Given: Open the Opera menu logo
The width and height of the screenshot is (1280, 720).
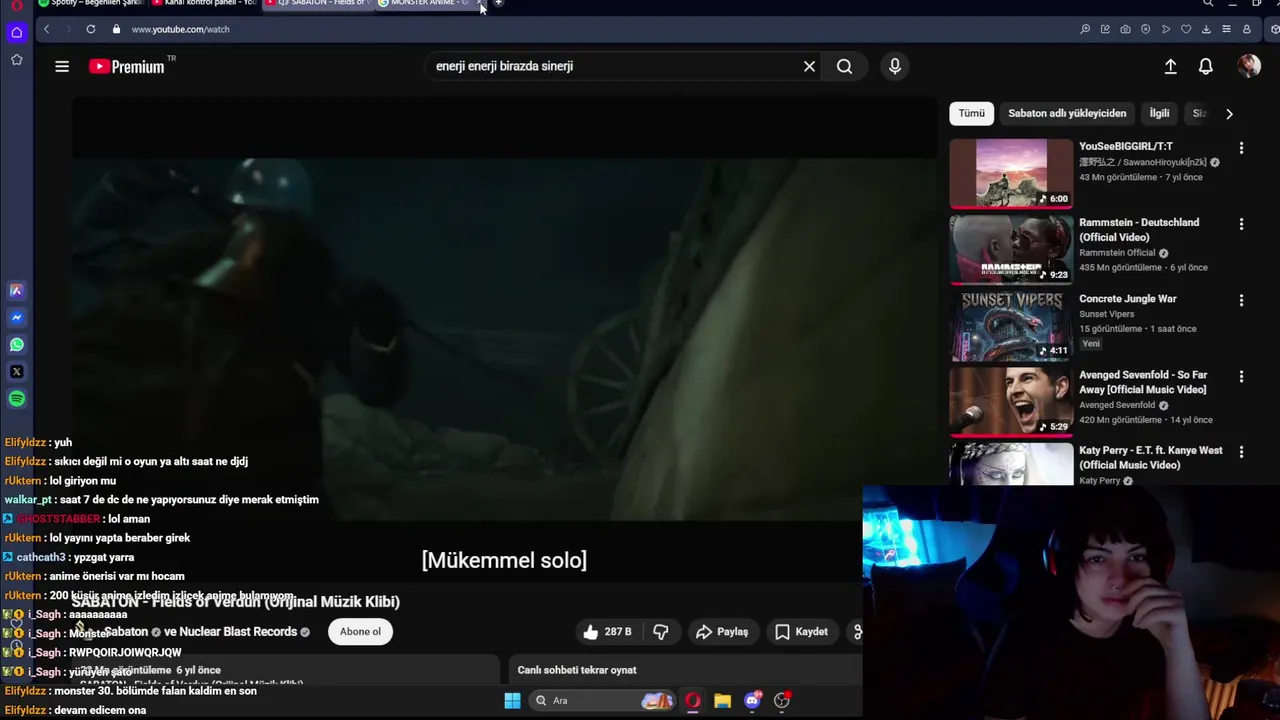Looking at the screenshot, I should point(16,5).
